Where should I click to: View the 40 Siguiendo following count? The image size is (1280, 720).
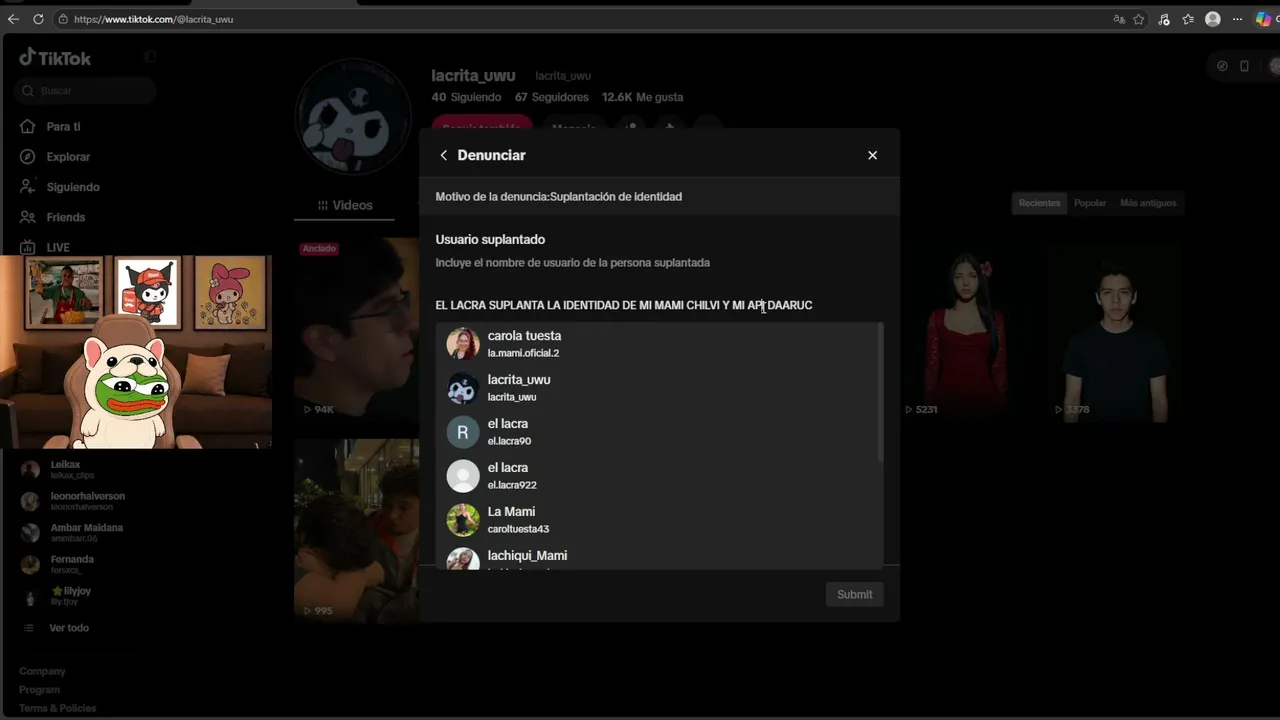pyautogui.click(x=466, y=97)
